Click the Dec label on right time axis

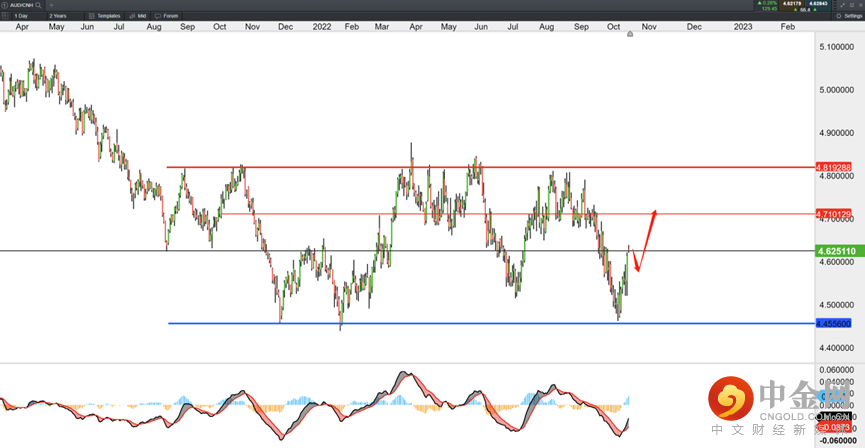[x=694, y=26]
